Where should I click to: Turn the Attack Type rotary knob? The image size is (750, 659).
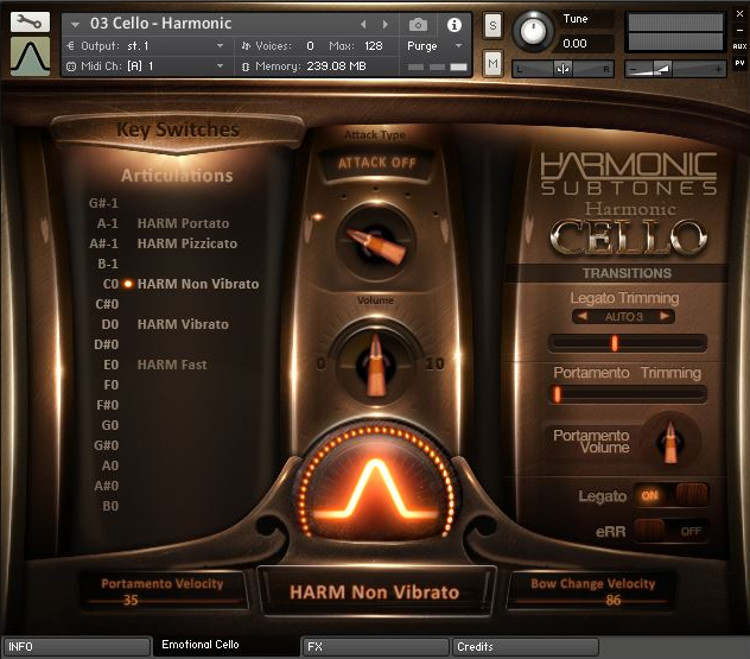click(375, 242)
